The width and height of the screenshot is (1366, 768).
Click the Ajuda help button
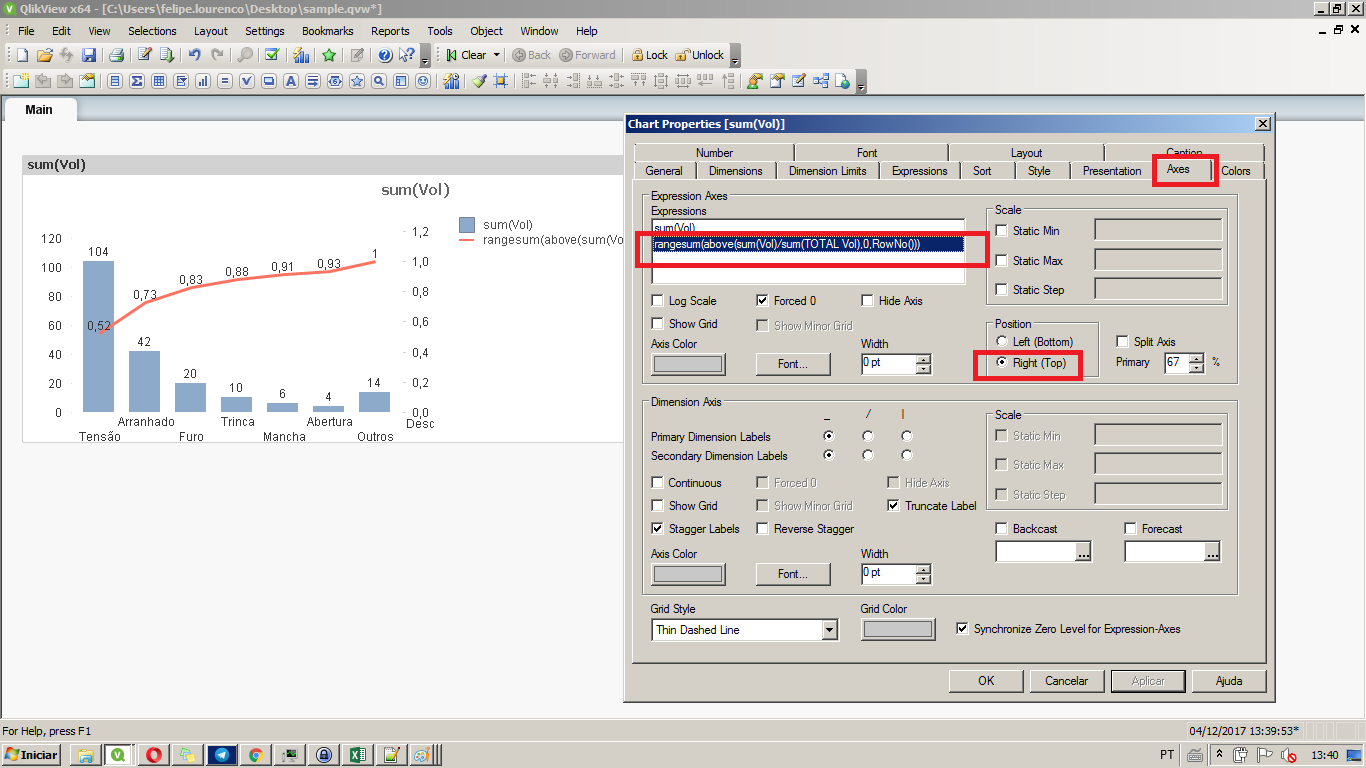1229,681
